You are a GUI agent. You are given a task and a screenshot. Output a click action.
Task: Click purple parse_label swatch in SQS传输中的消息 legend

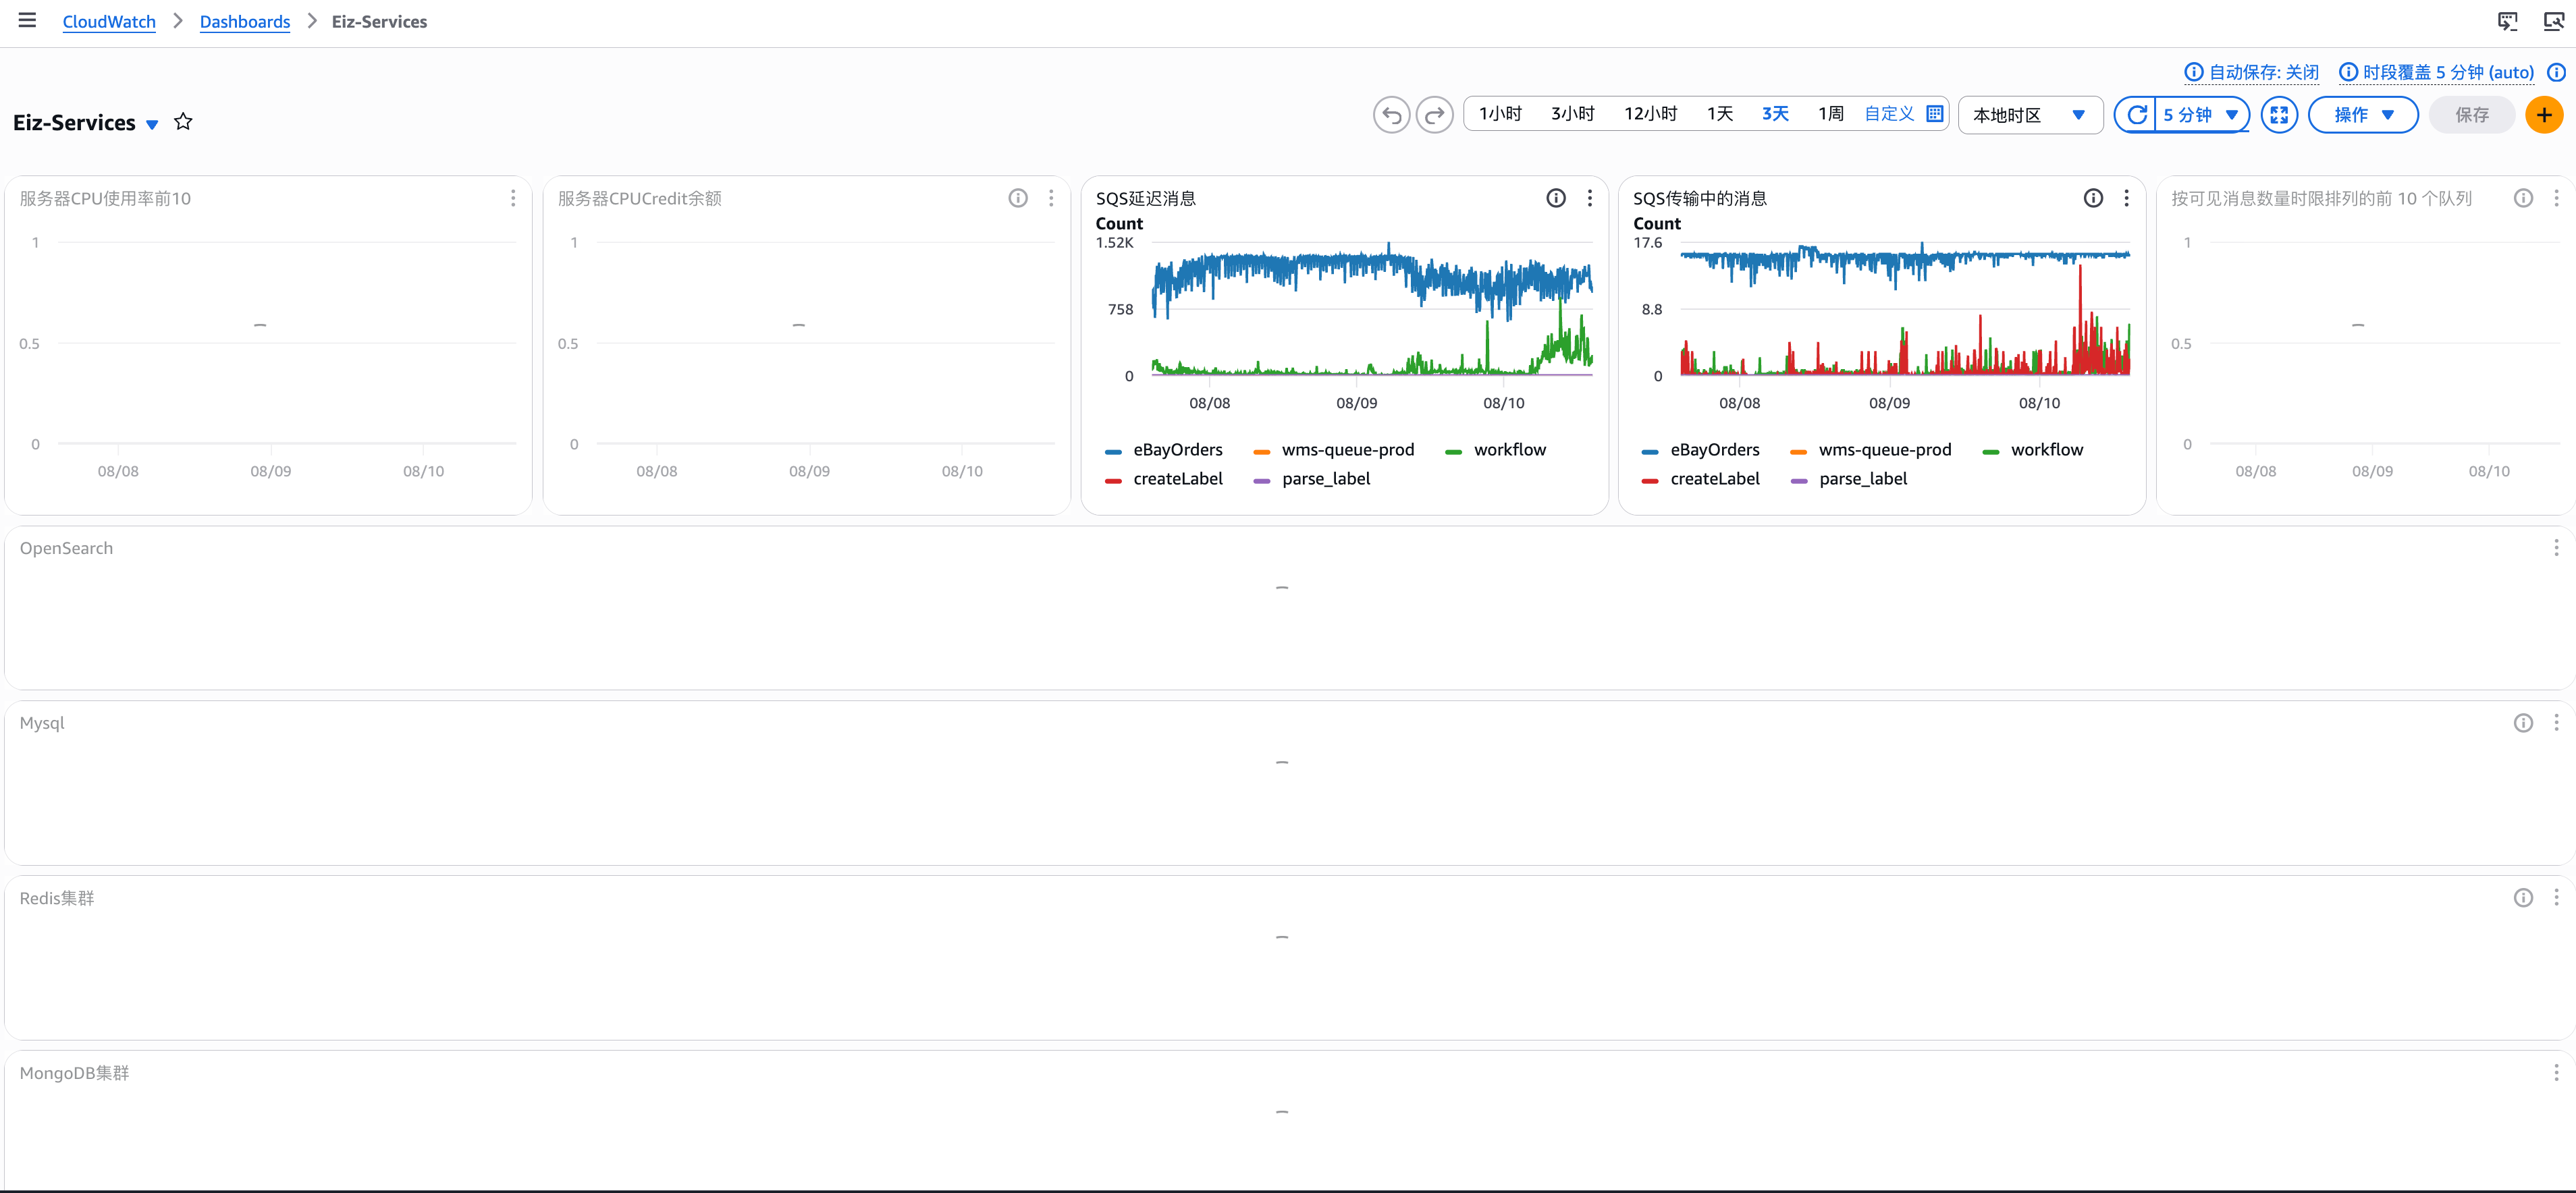(1799, 481)
